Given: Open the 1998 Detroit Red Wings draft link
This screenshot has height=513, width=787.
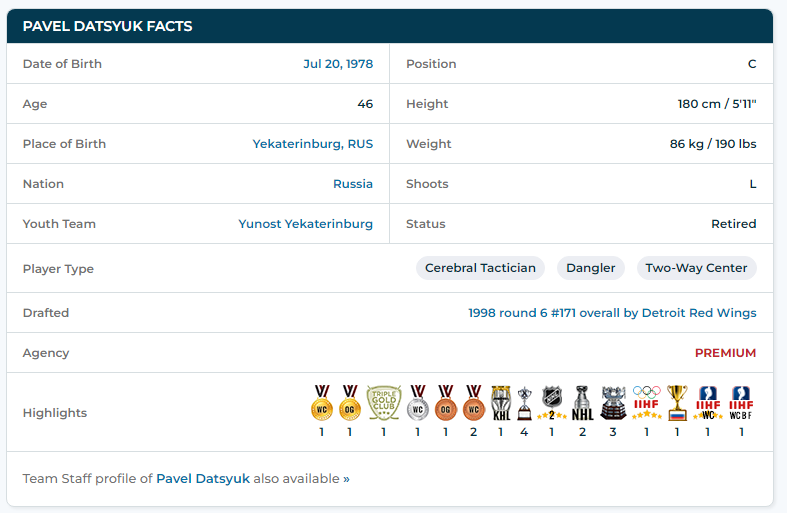Looking at the screenshot, I should tap(612, 313).
